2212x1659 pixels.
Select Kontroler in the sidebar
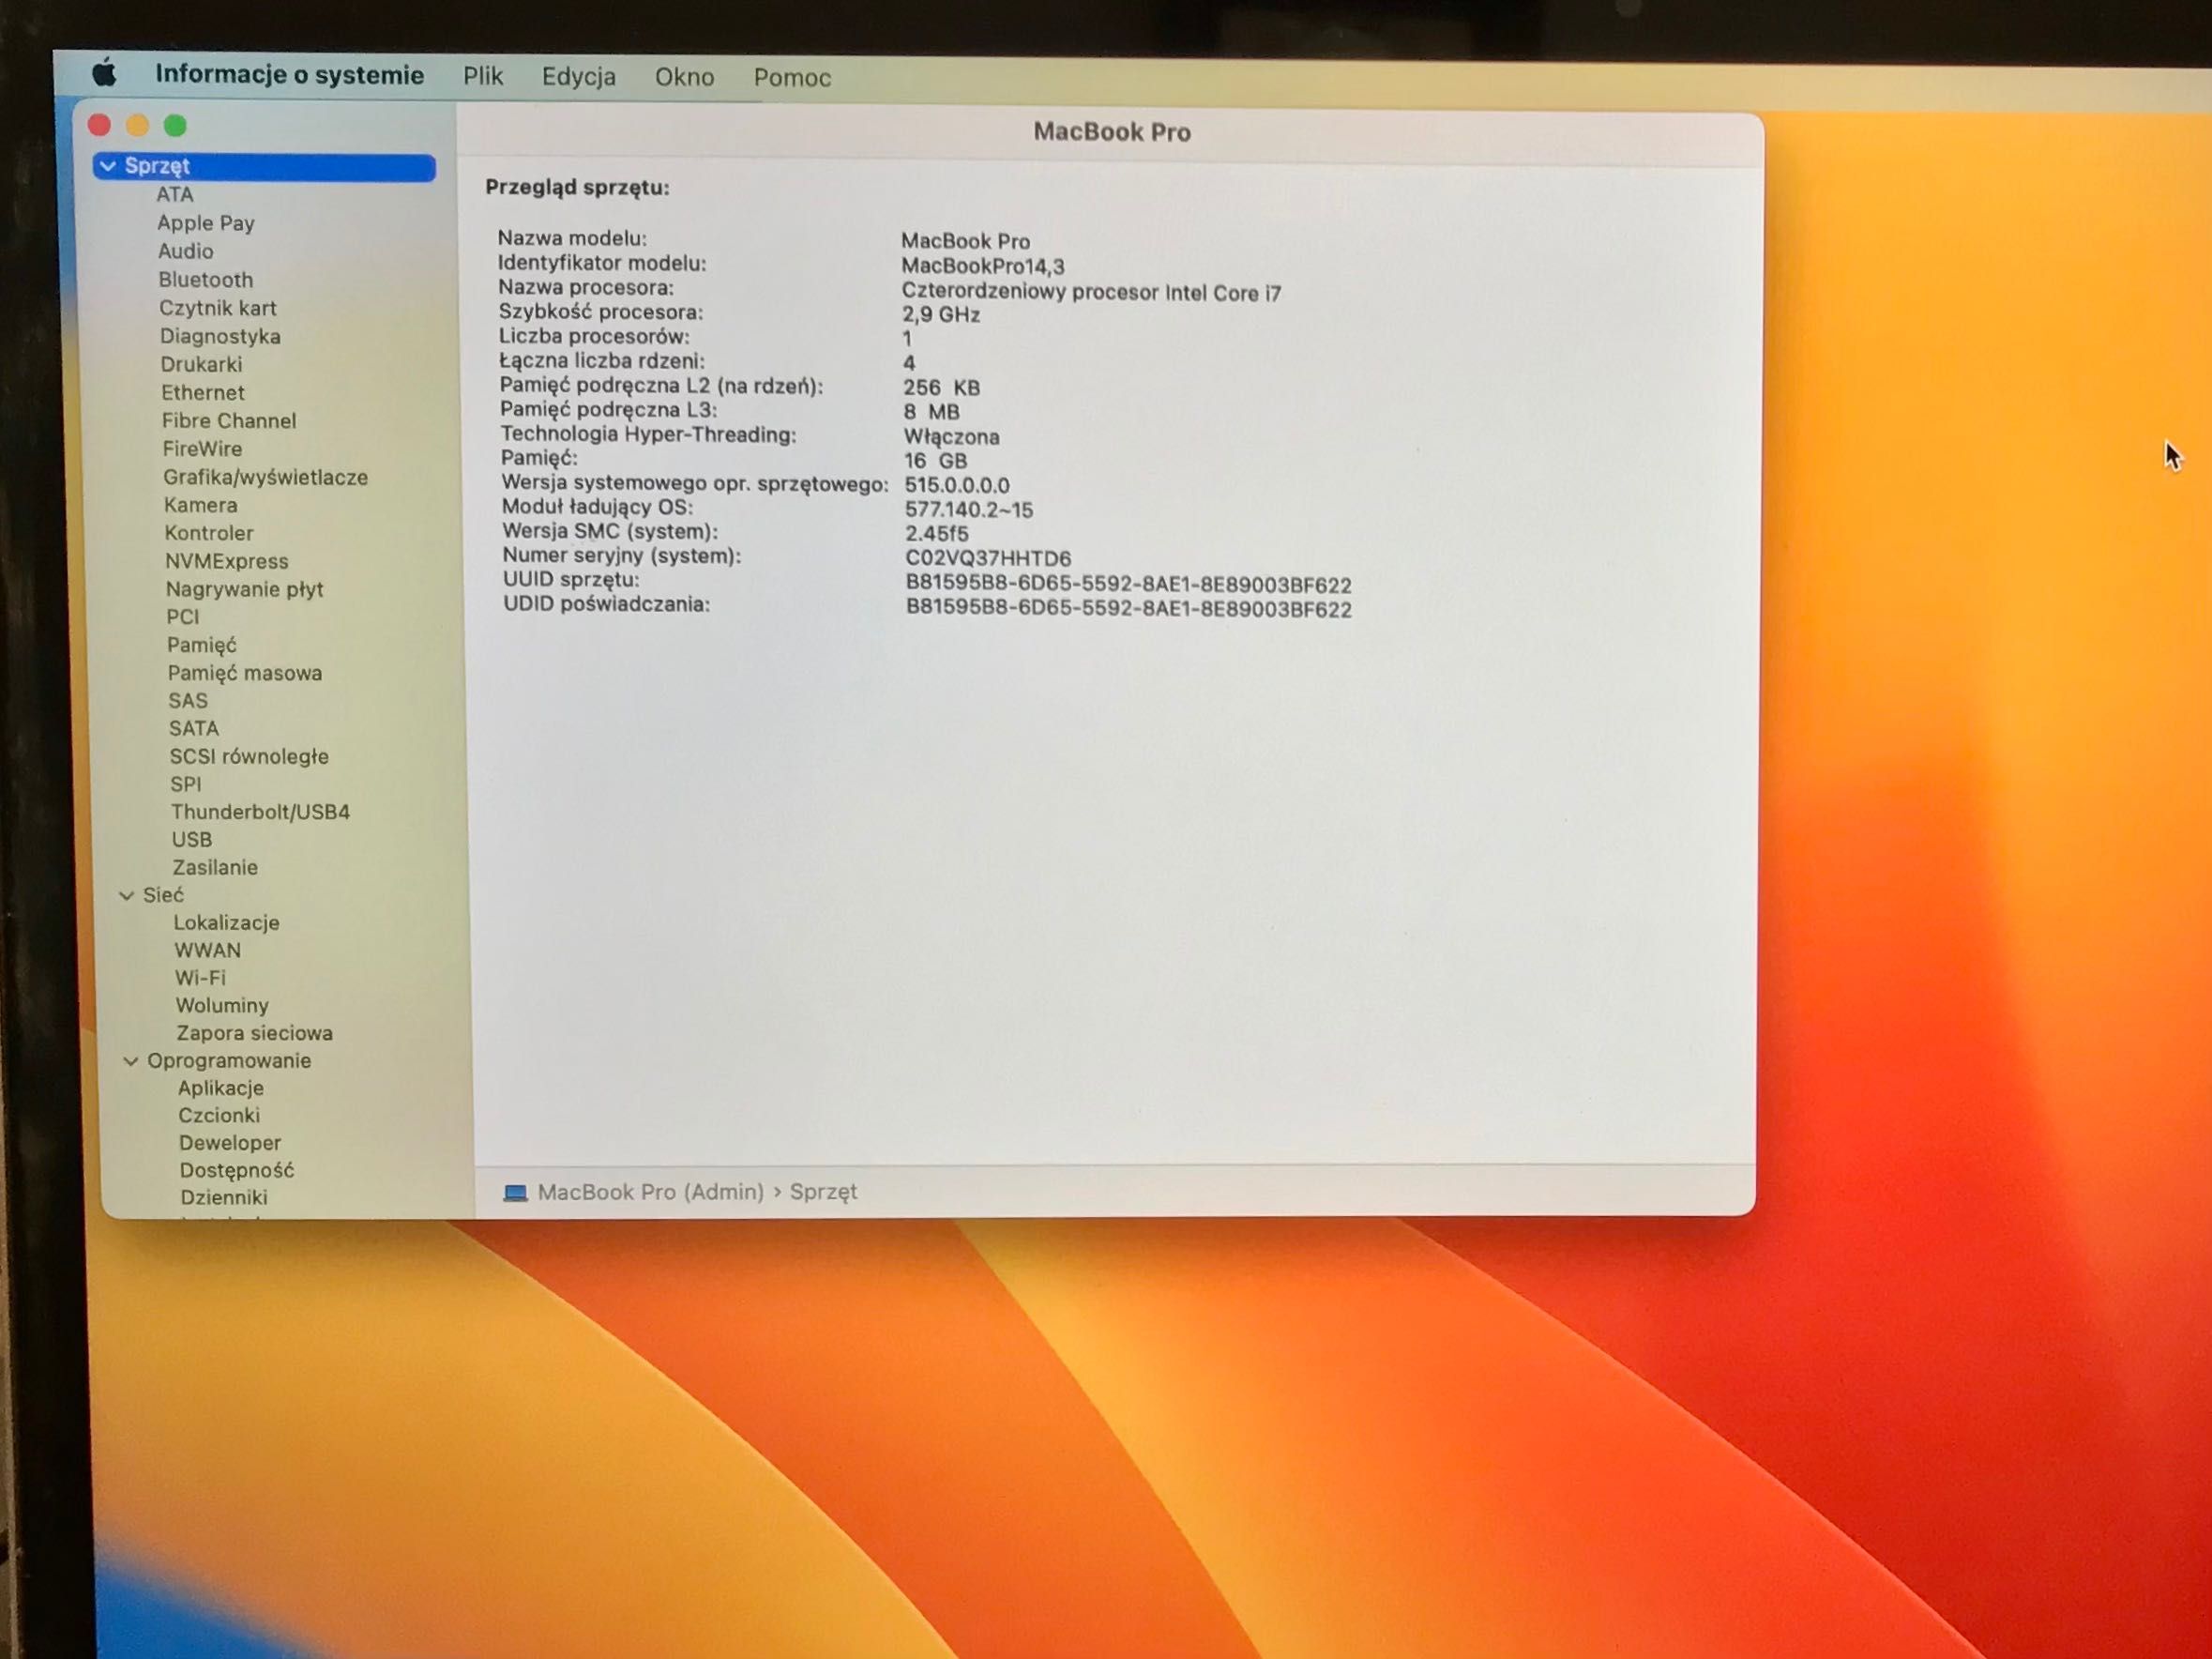(x=209, y=533)
